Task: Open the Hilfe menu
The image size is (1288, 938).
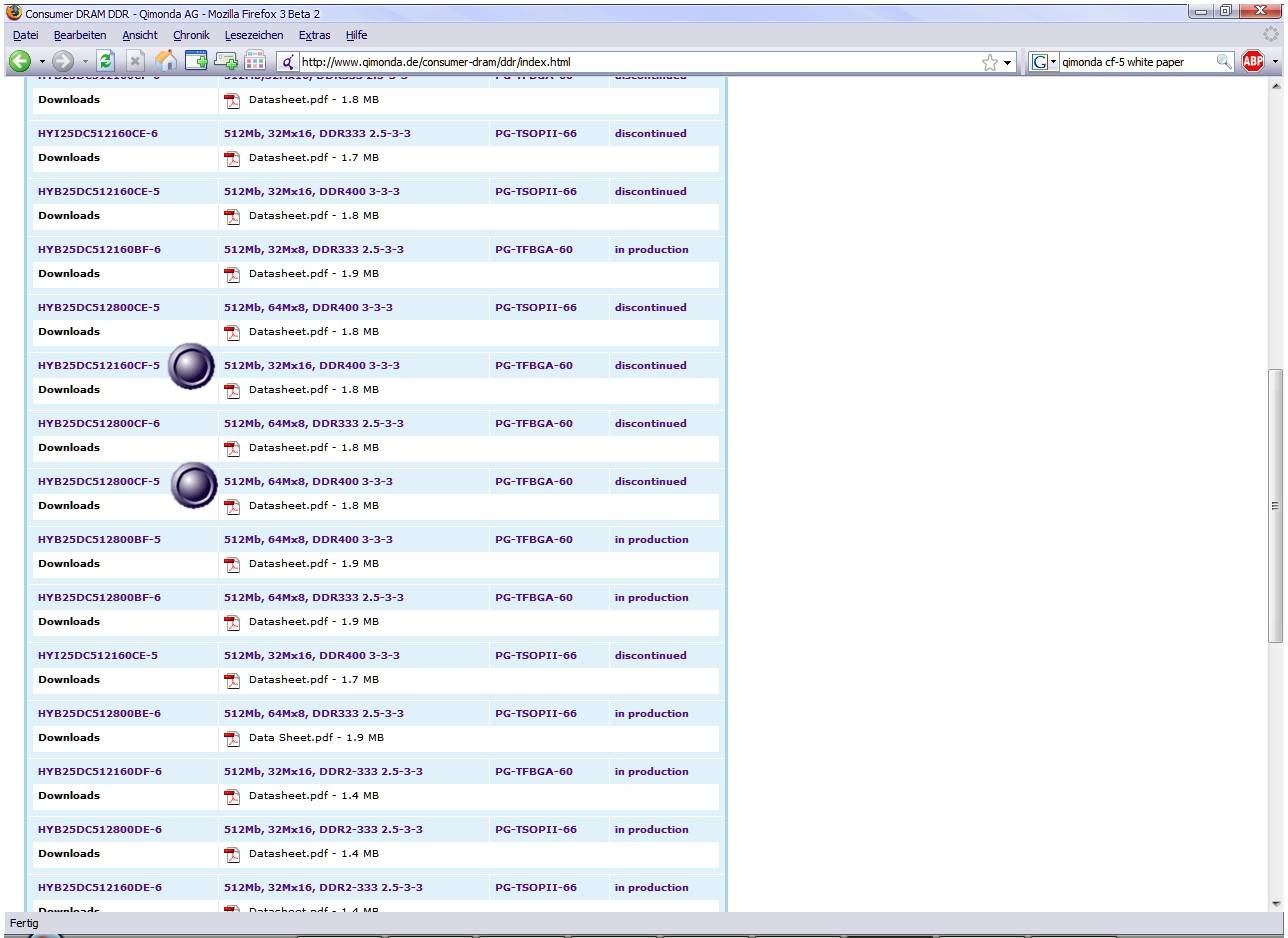Action: tap(356, 35)
